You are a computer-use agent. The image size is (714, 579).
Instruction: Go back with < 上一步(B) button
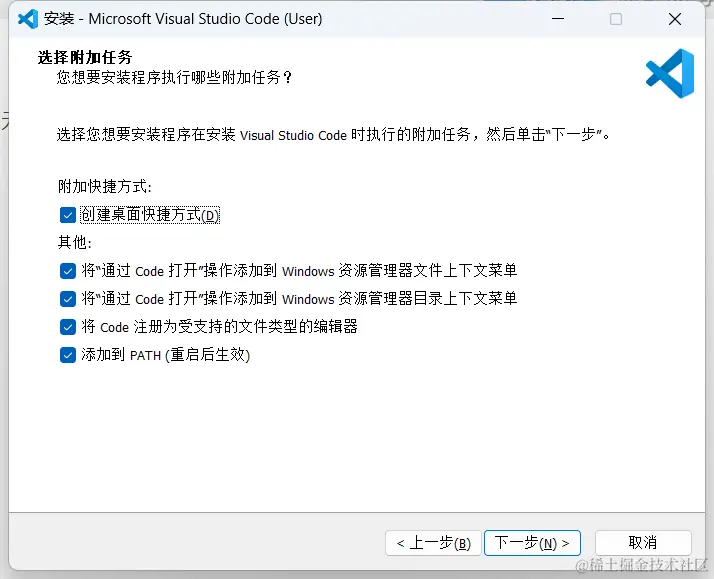point(433,543)
